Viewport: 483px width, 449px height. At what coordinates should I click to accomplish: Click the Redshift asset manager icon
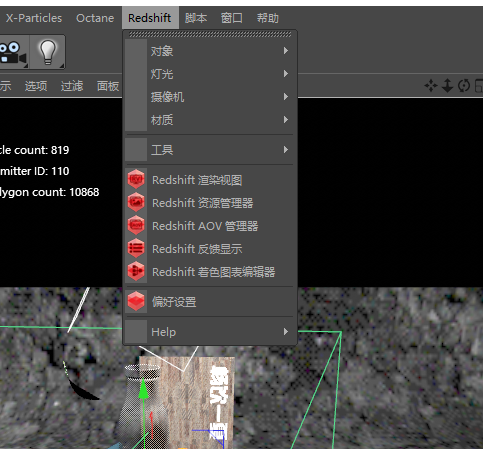(136, 202)
